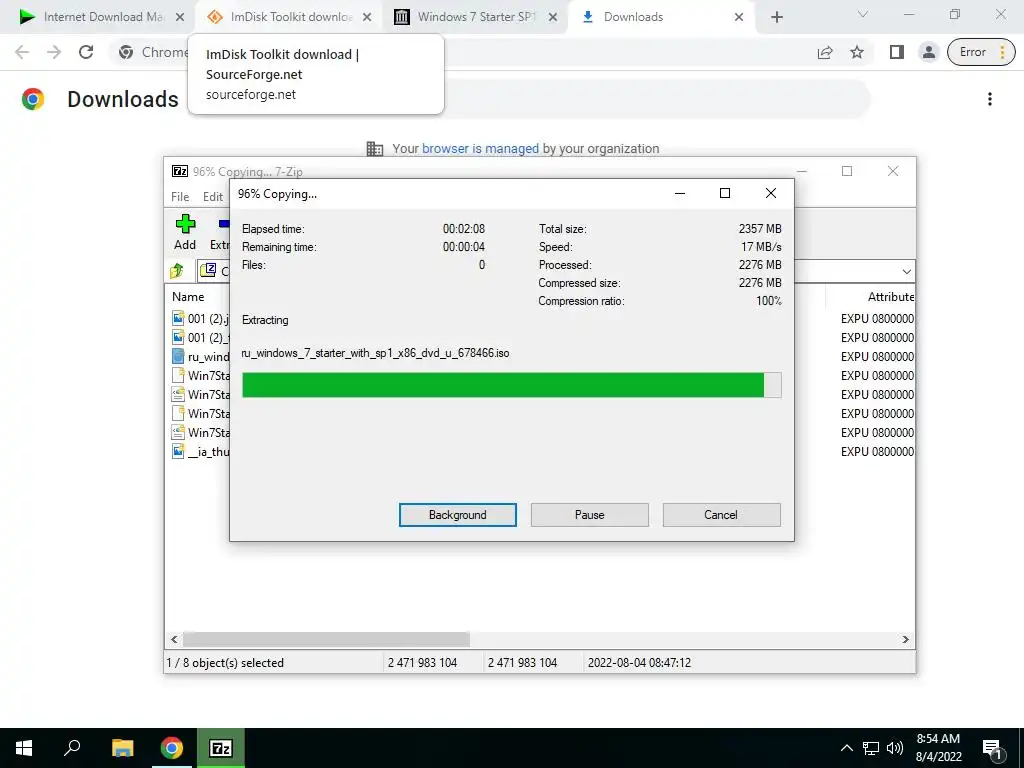Click the horizontal scrollbar thumb in 7-Zip
The width and height of the screenshot is (1024, 768).
pos(326,639)
